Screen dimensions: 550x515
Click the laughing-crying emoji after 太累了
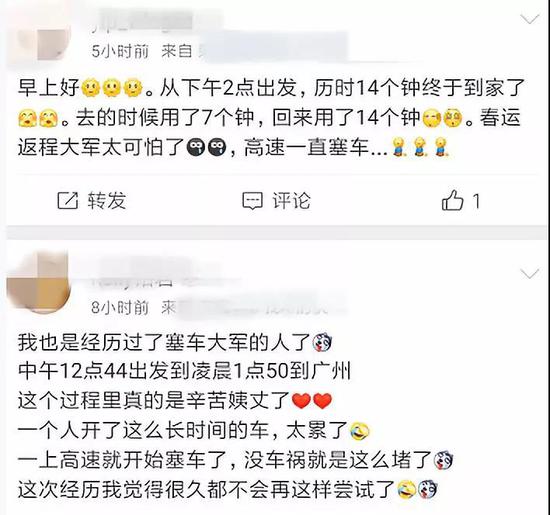360,431
